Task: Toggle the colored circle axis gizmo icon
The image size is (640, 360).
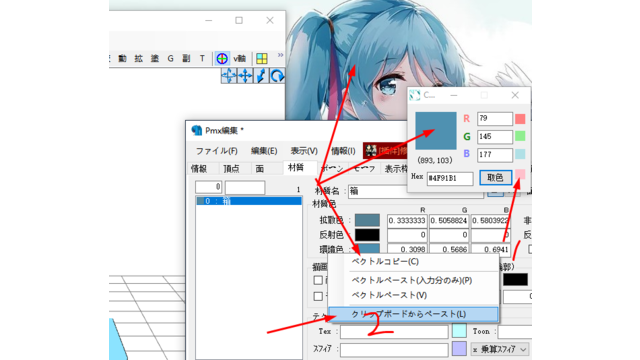Action: click(222, 58)
